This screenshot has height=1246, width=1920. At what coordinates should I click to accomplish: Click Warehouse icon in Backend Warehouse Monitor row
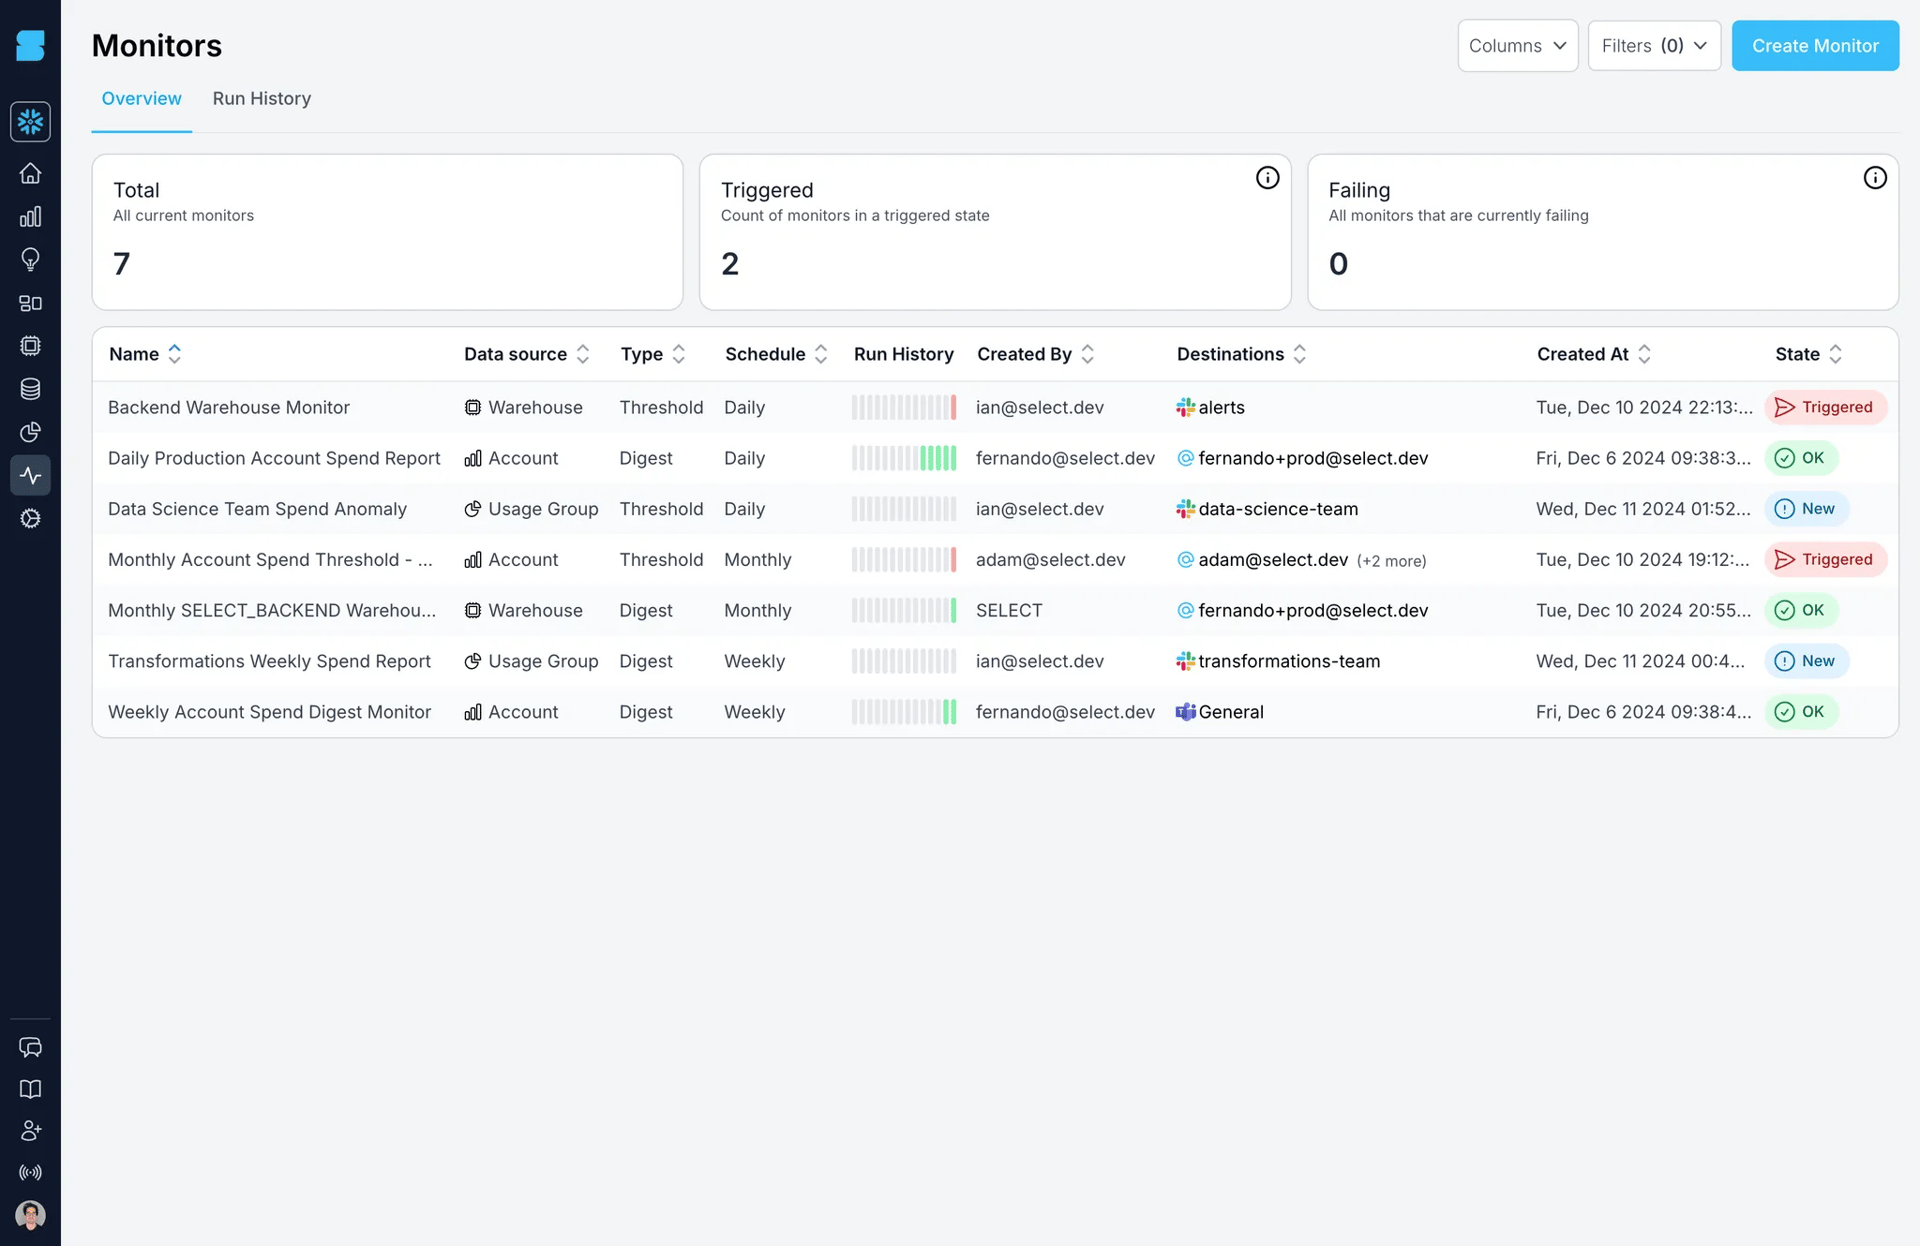472,407
